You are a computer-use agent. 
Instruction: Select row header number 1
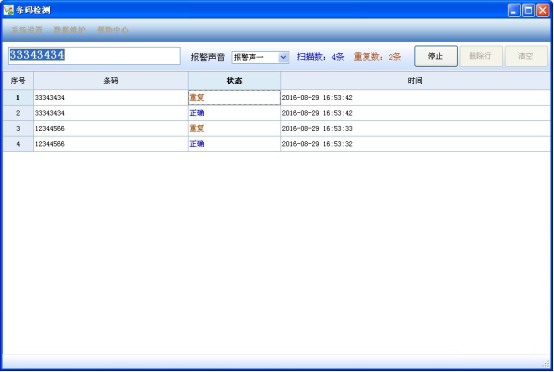click(18, 98)
